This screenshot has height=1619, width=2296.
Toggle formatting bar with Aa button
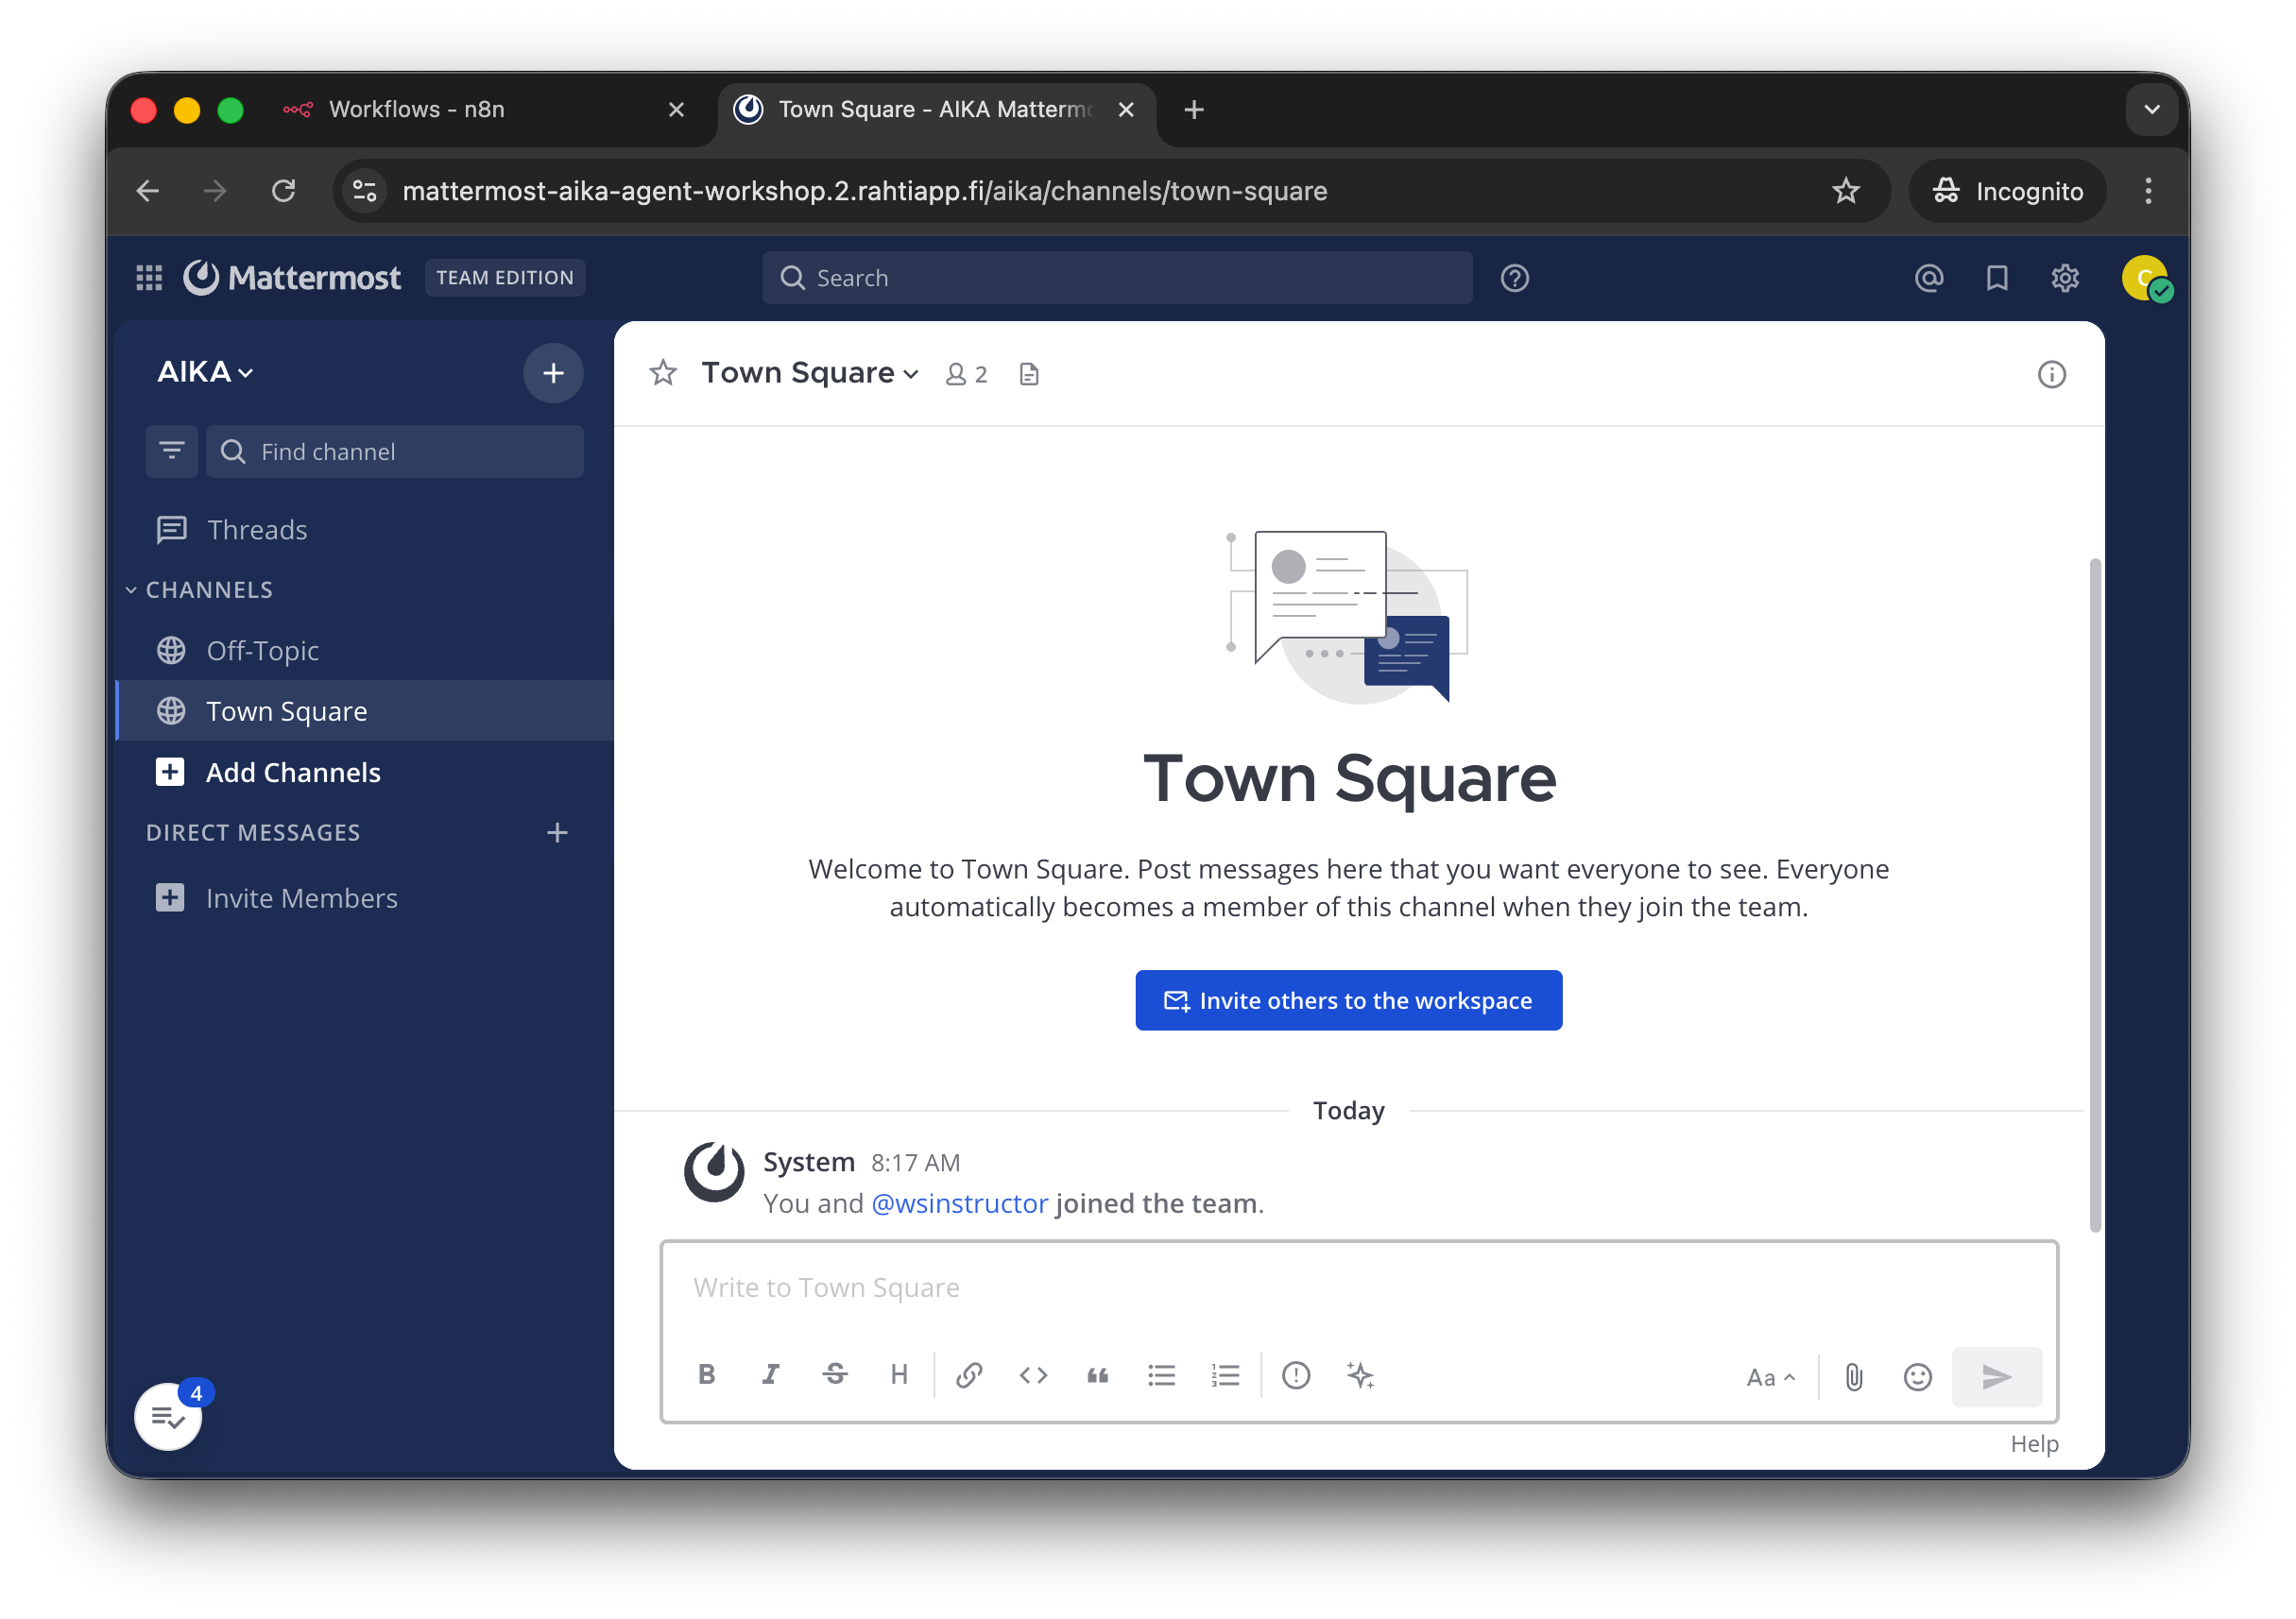coord(1770,1377)
